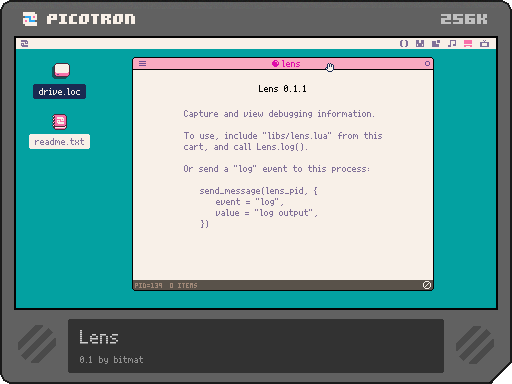Open the sprite graphics editor workspace
The width and height of the screenshot is (512, 384).
(420, 44)
